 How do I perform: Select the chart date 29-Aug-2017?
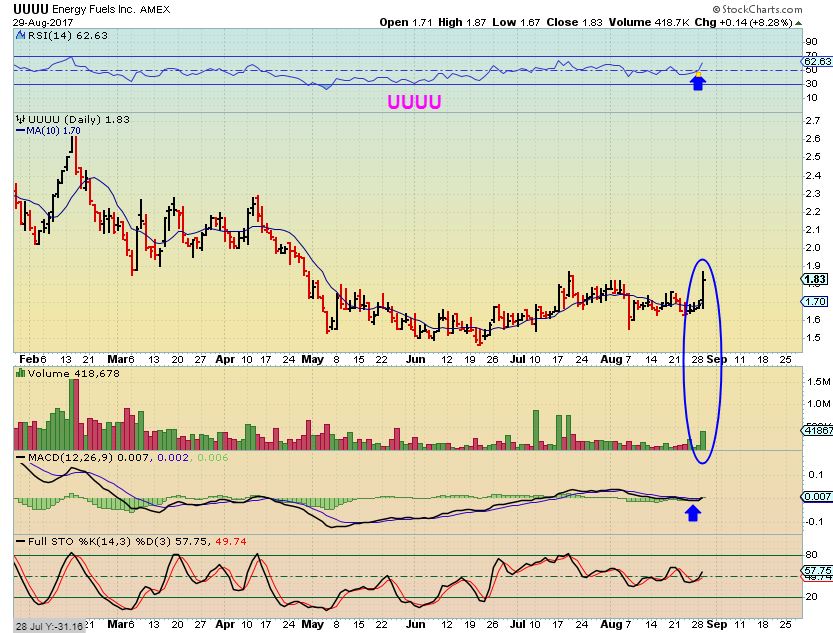tap(43, 23)
